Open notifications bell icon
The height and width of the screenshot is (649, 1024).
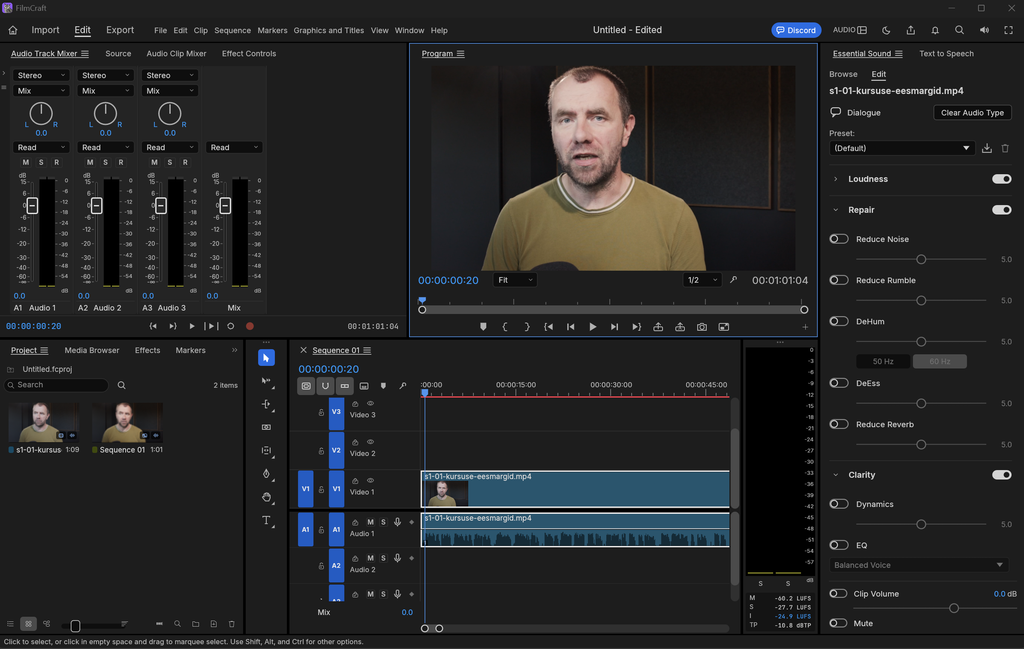click(935, 30)
